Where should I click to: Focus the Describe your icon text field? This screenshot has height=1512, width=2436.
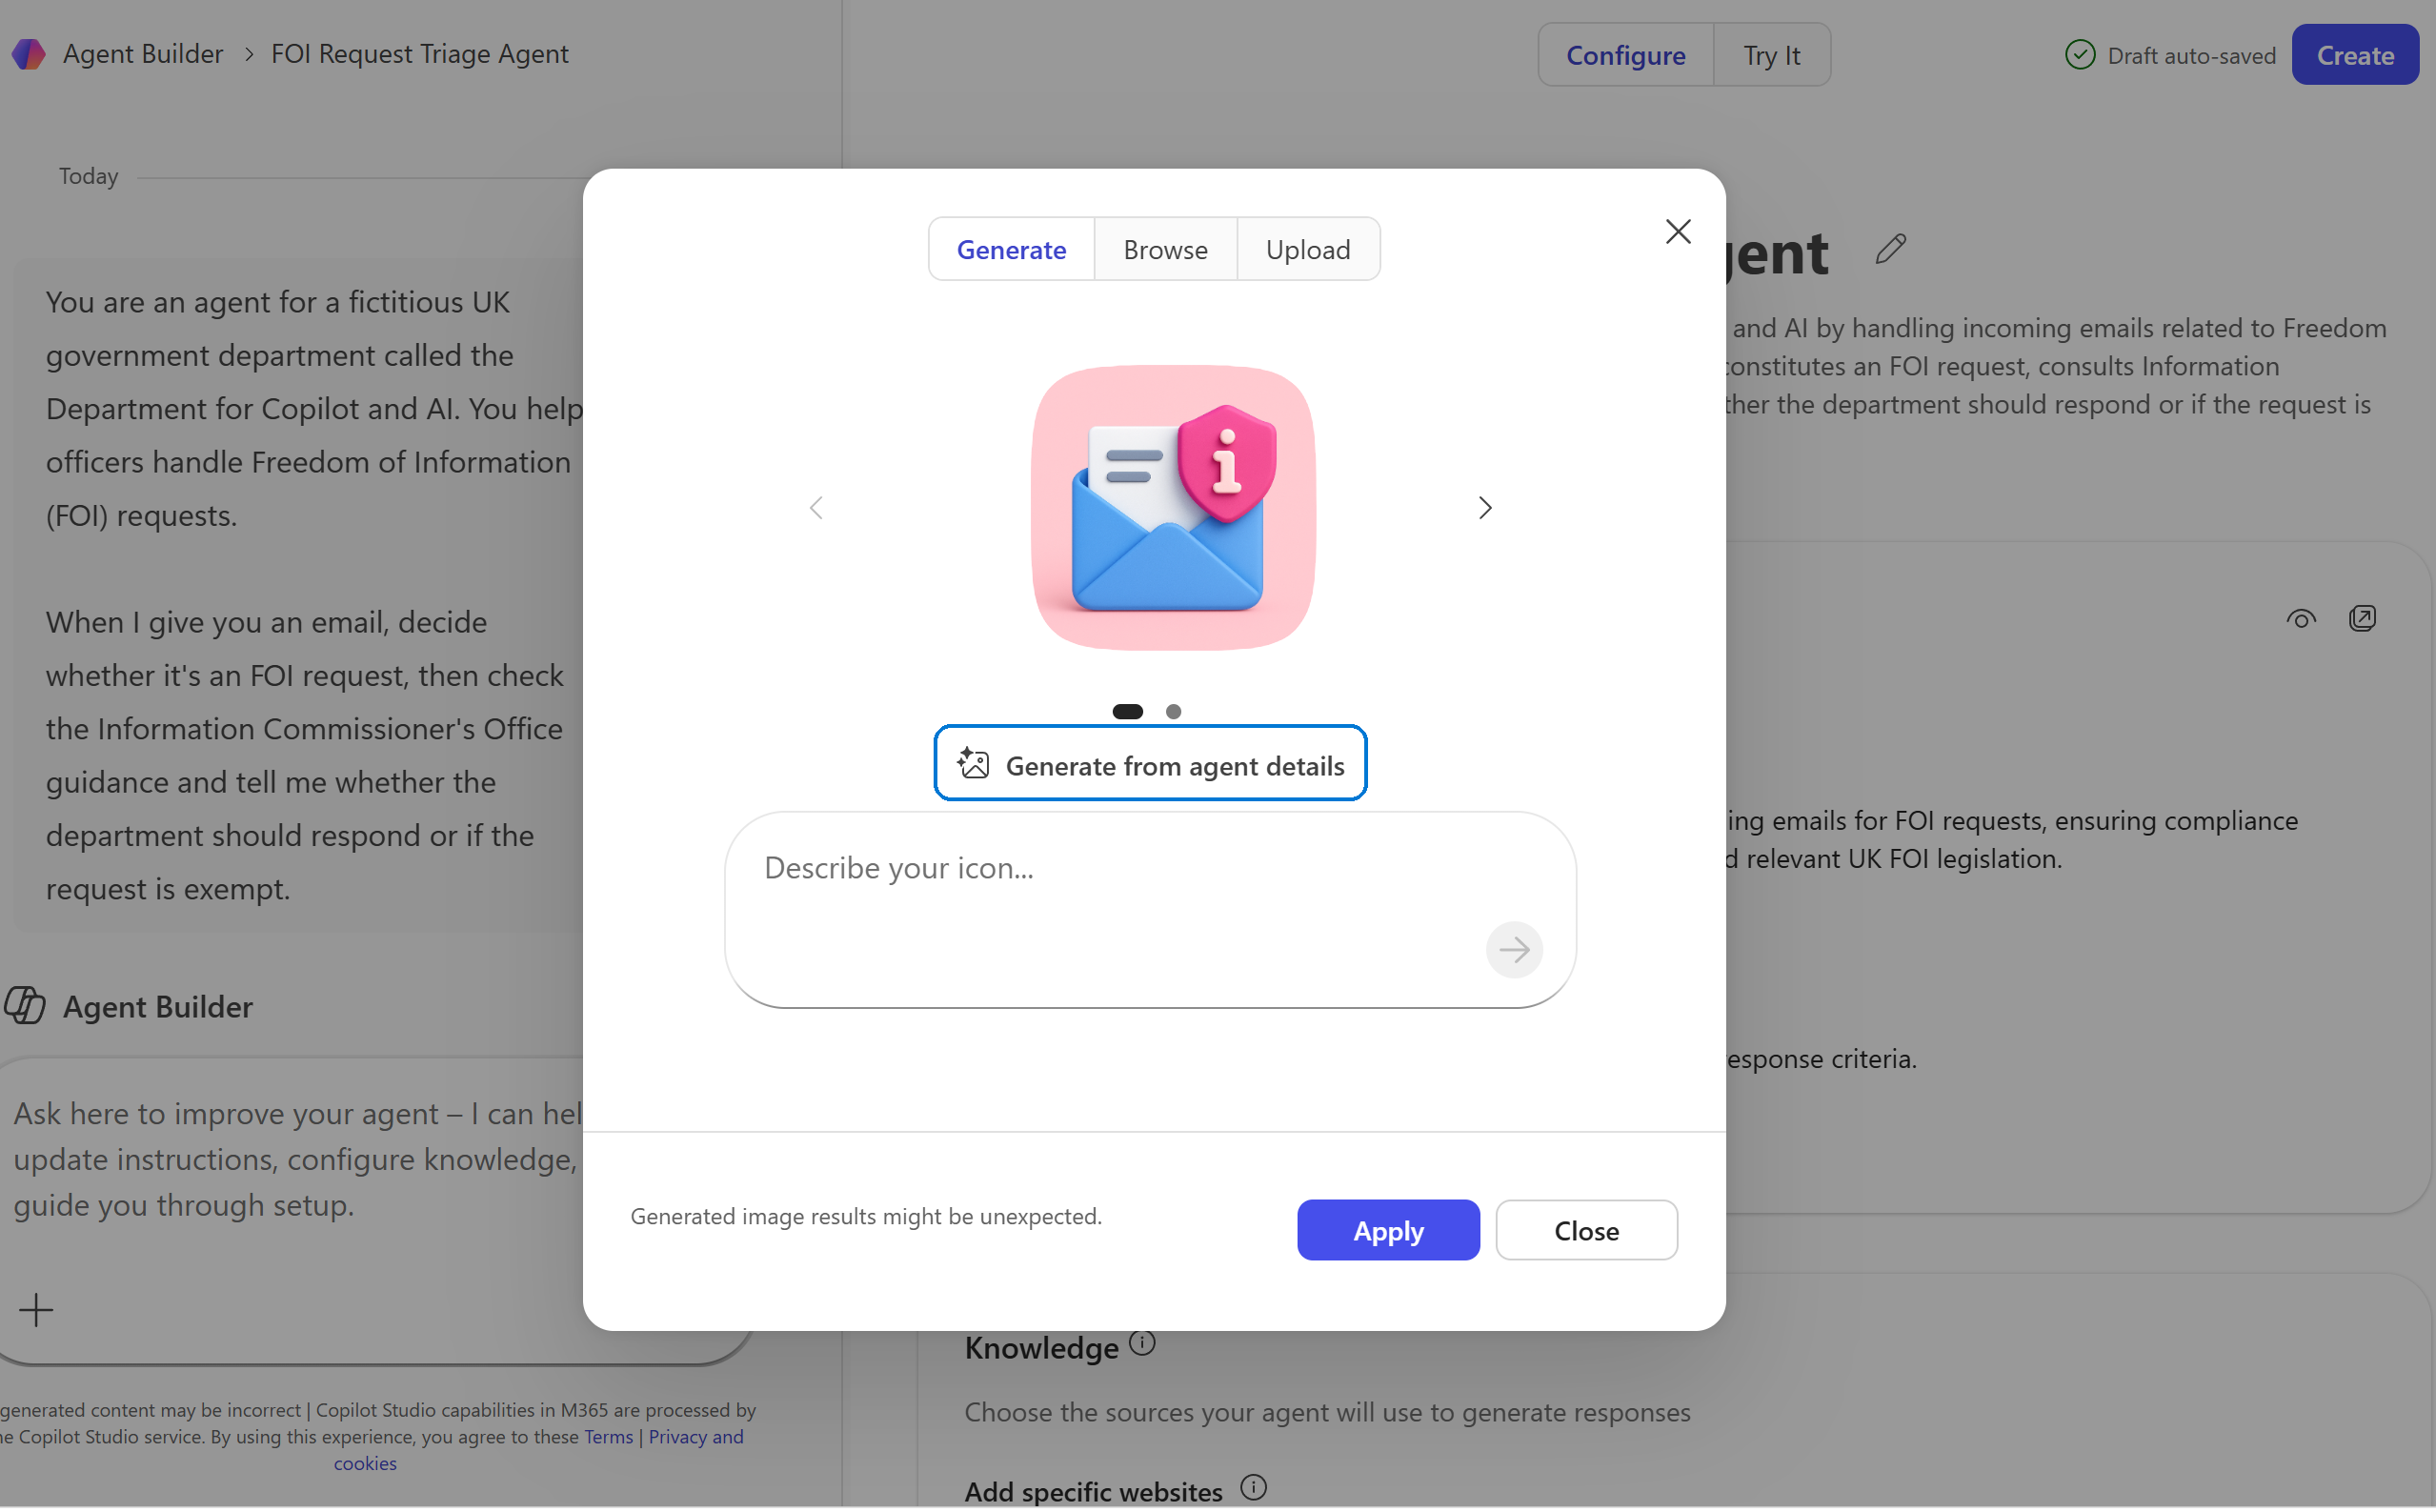(1150, 910)
